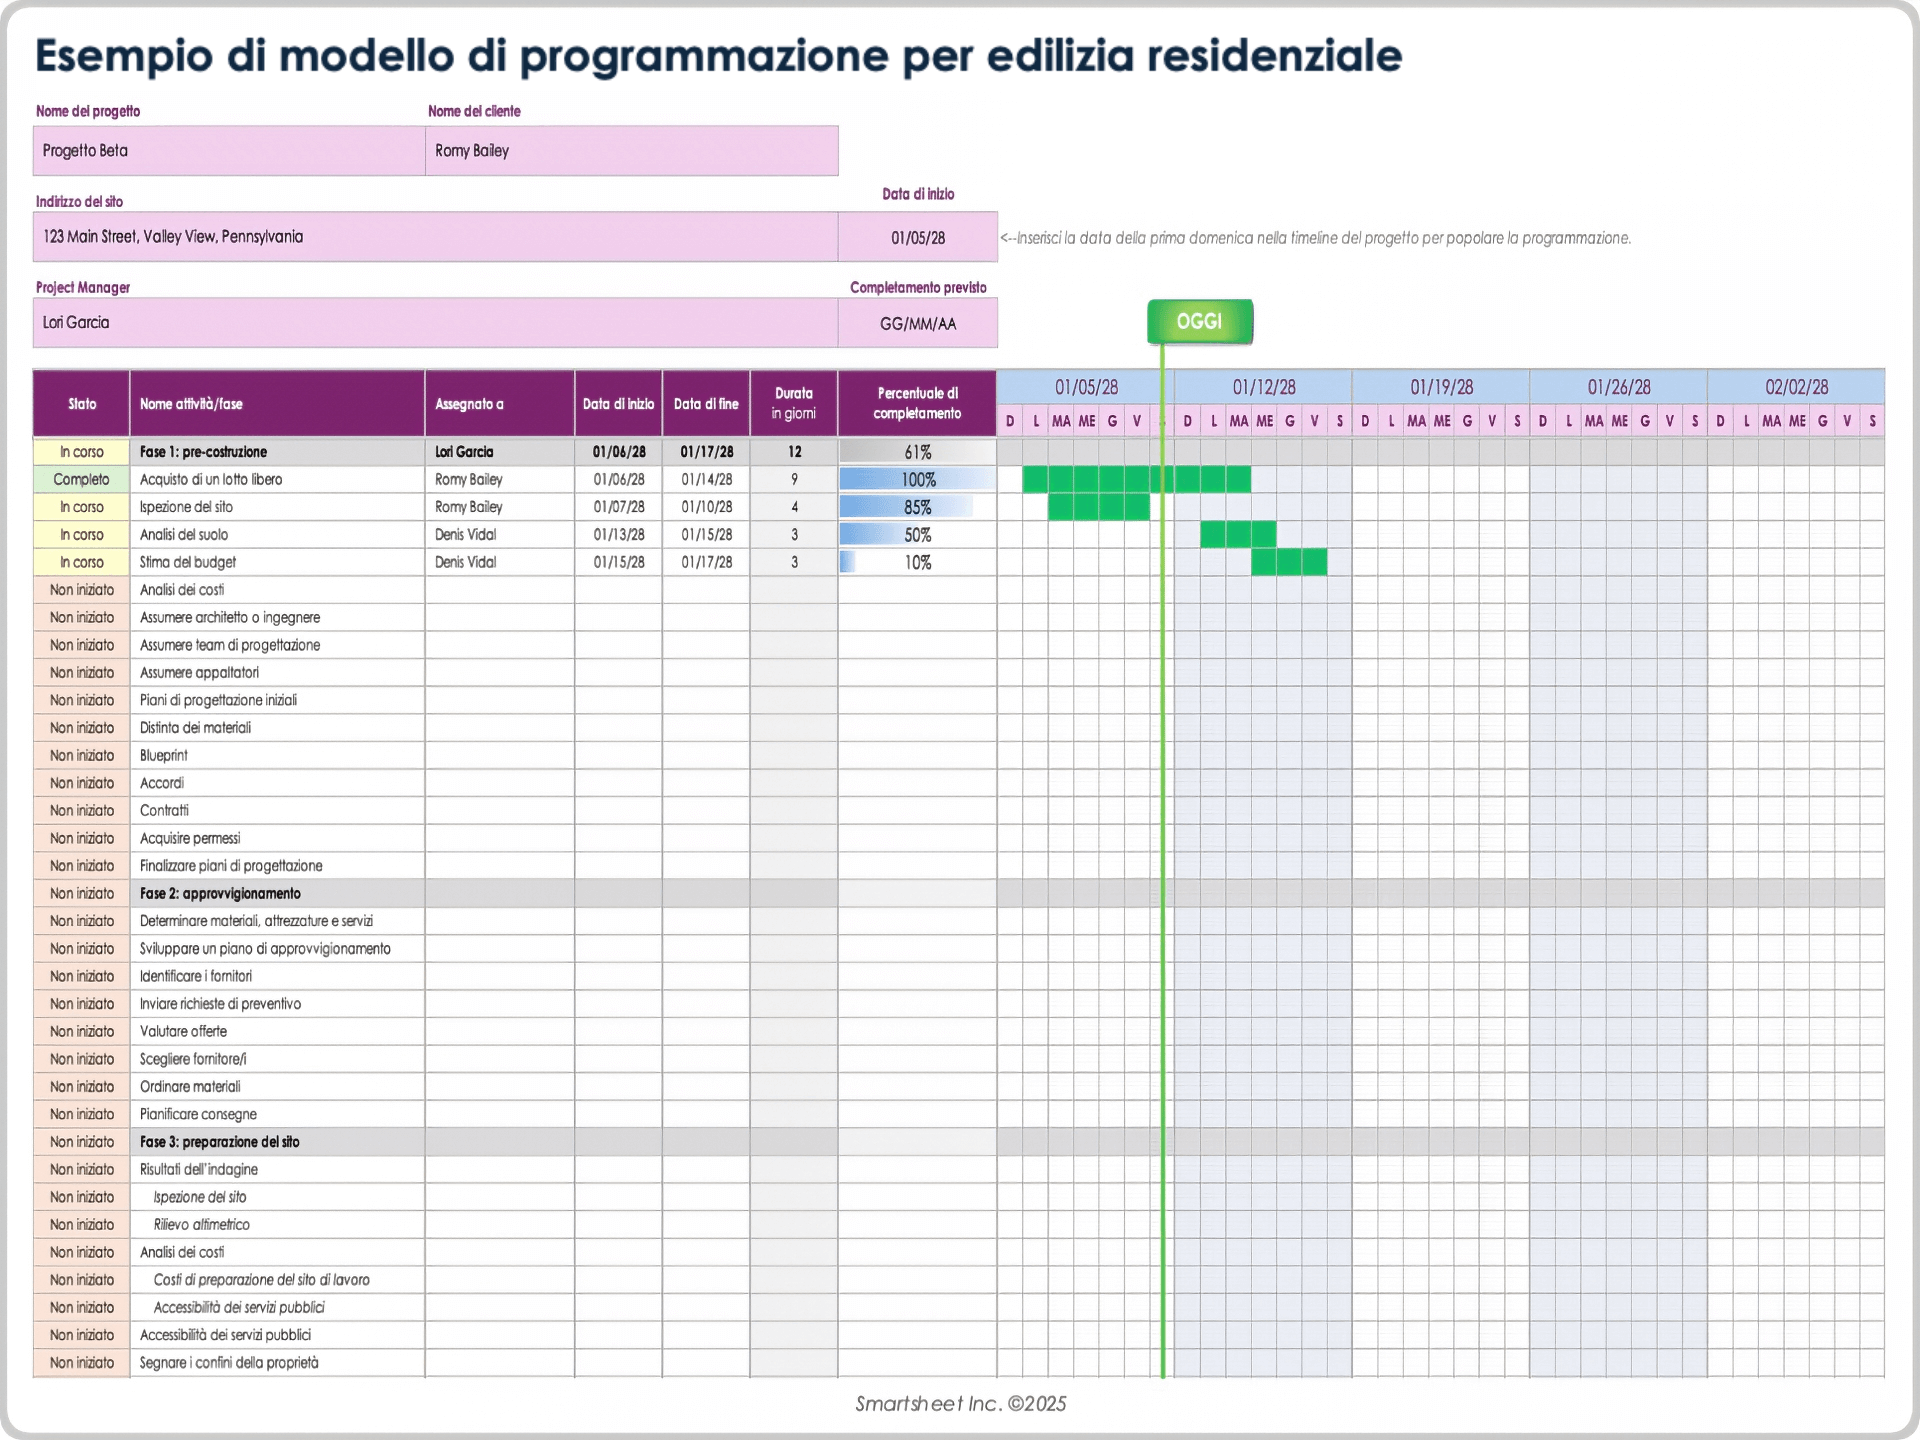Viewport: 1920px width, 1440px height.
Task: Click the Valutare offerte task
Action: [183, 1032]
